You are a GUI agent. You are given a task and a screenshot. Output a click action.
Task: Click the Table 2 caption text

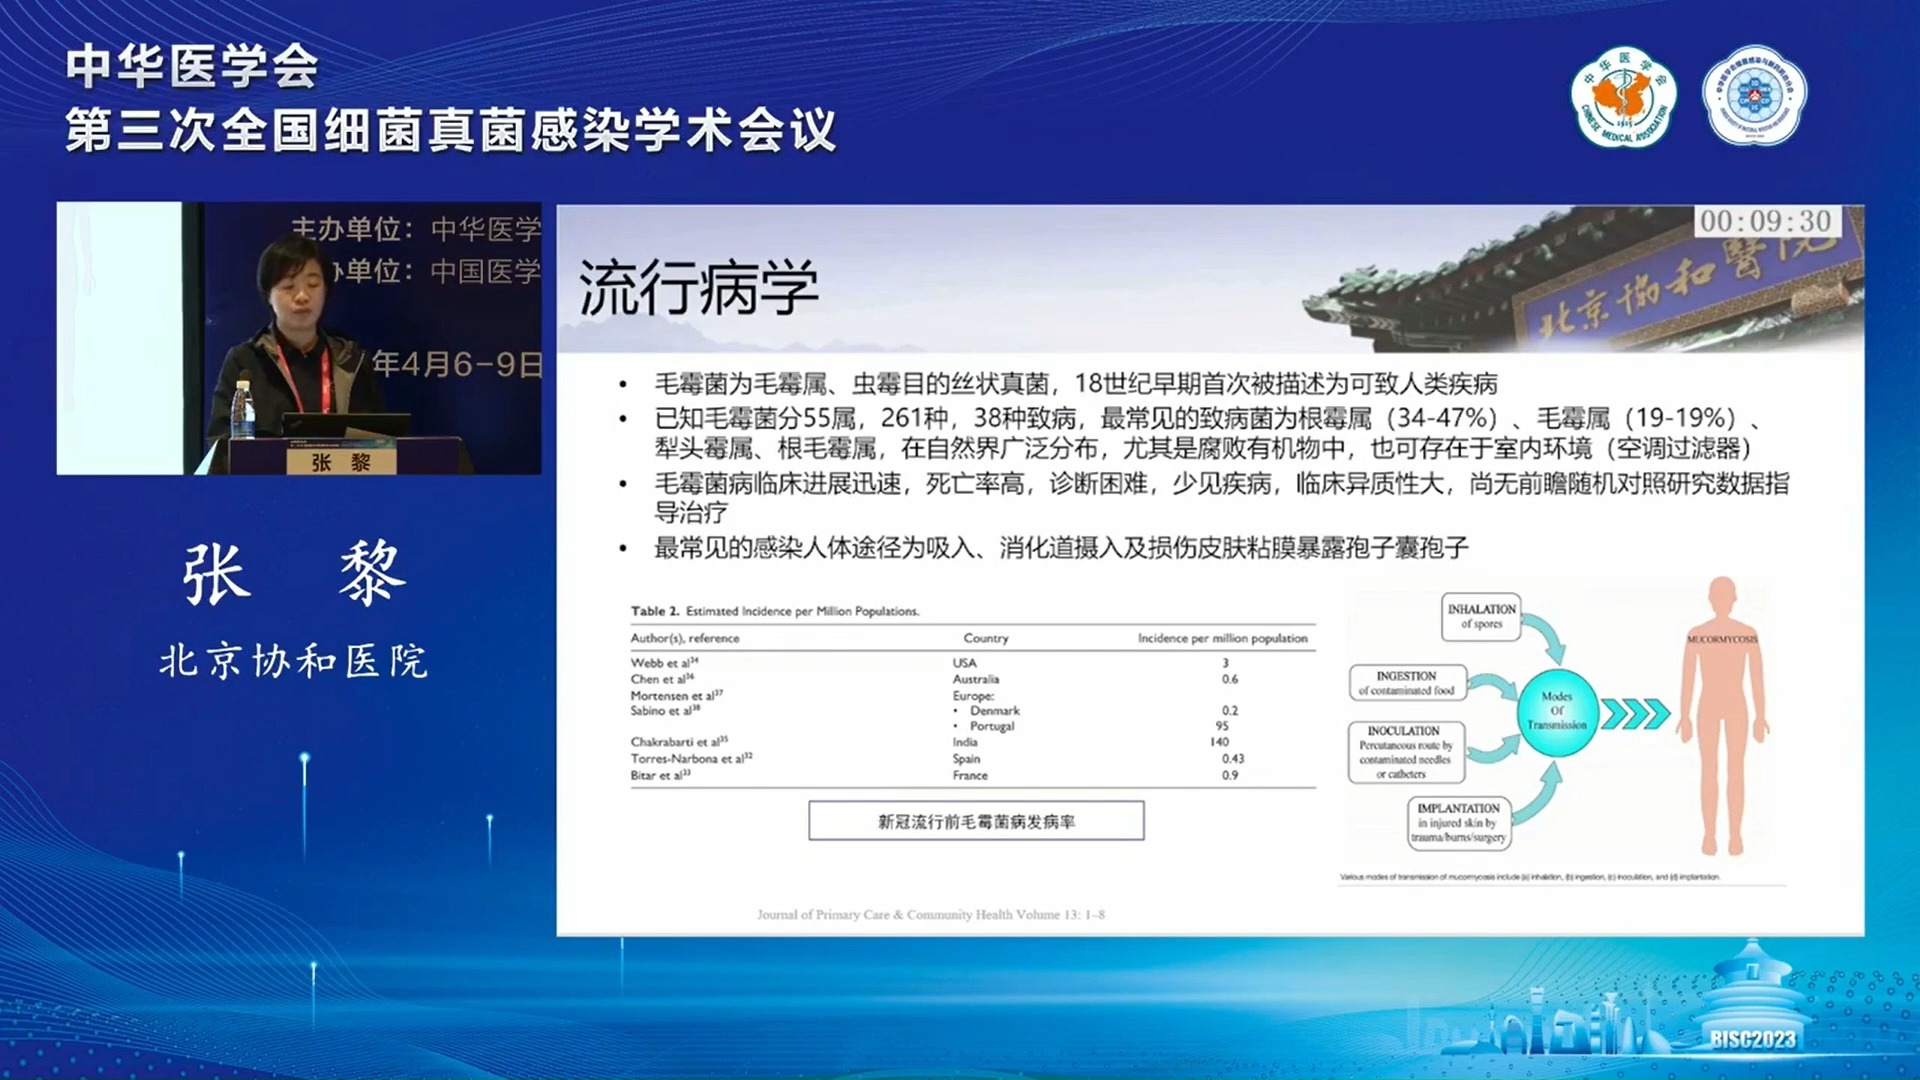pos(774,610)
